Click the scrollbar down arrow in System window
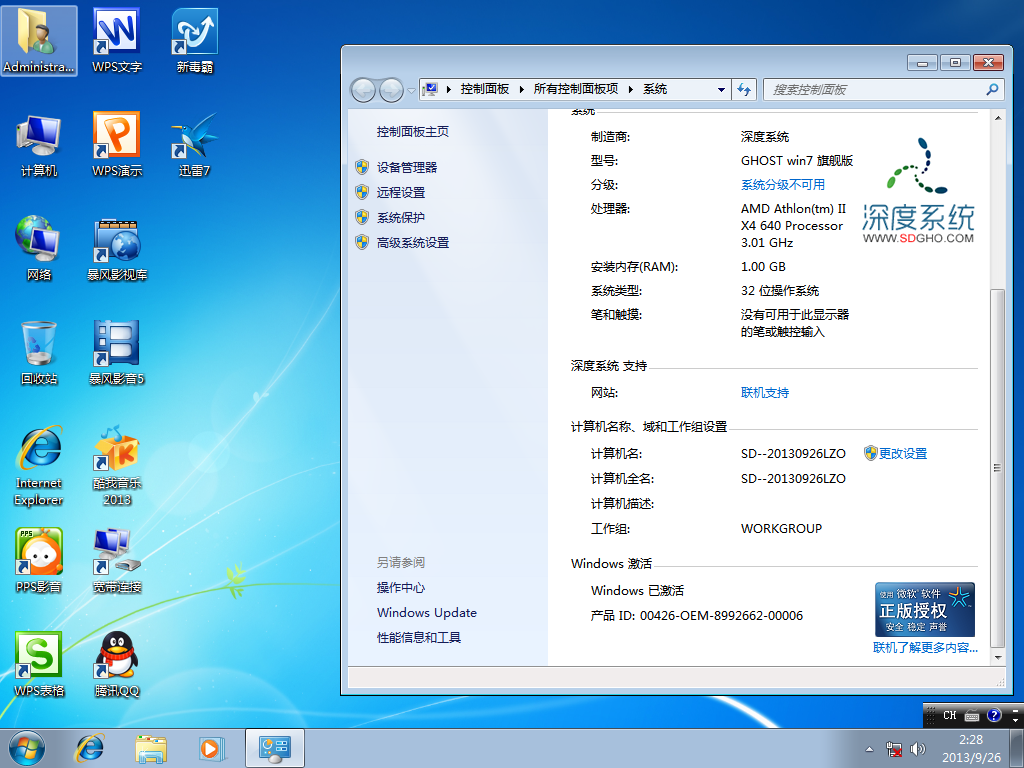 [x=997, y=658]
